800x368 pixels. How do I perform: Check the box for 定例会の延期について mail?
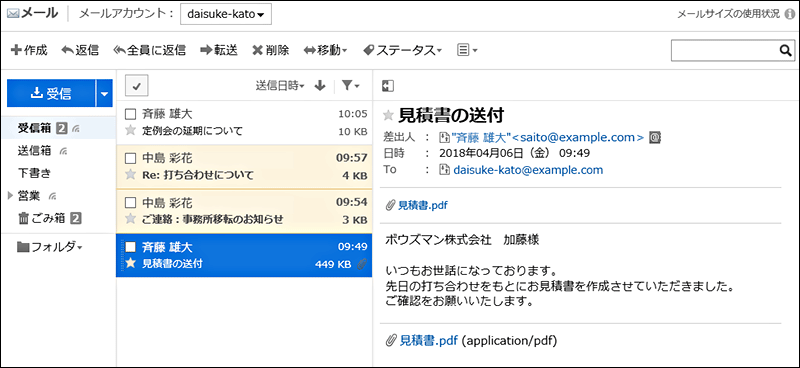(x=131, y=114)
